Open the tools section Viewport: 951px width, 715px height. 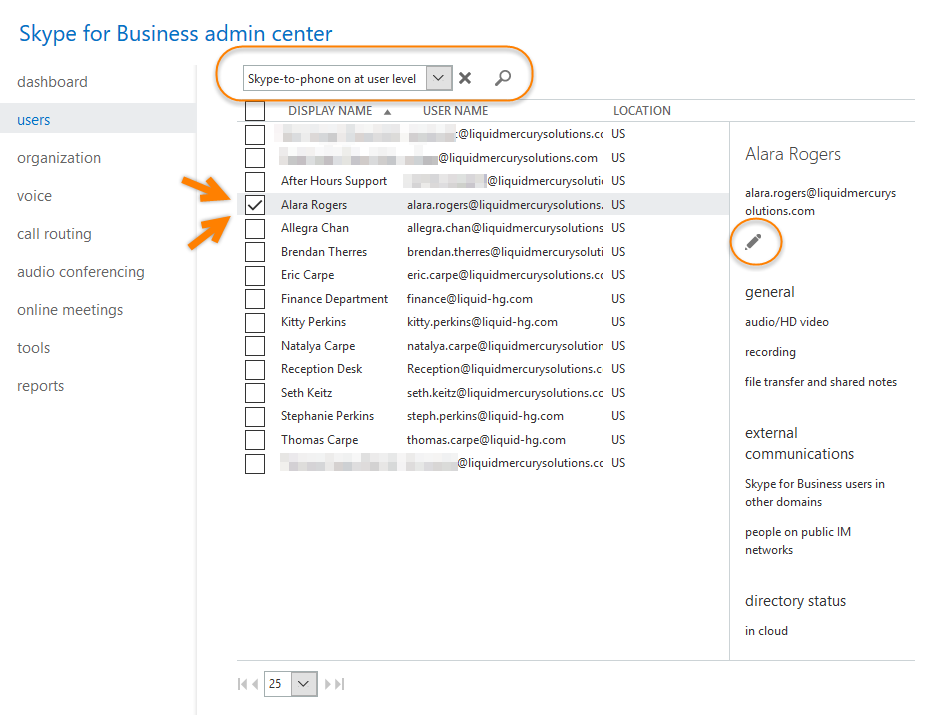click(33, 348)
